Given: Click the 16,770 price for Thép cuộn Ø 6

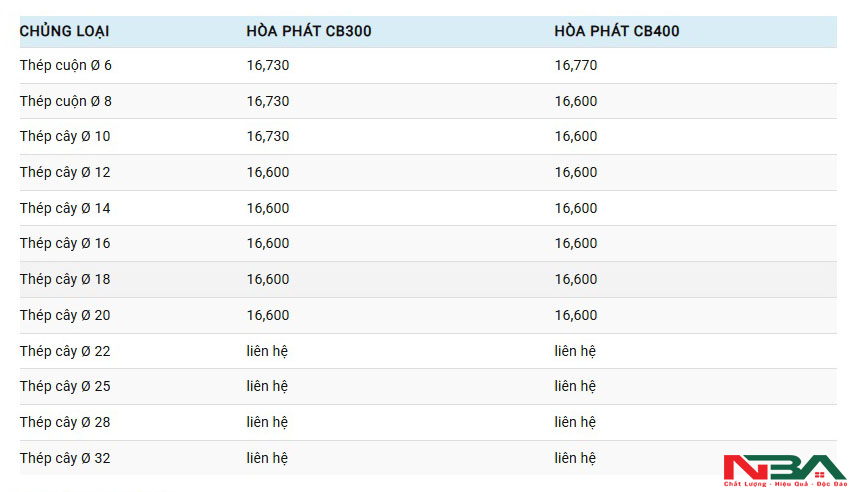Looking at the screenshot, I should click(576, 65).
